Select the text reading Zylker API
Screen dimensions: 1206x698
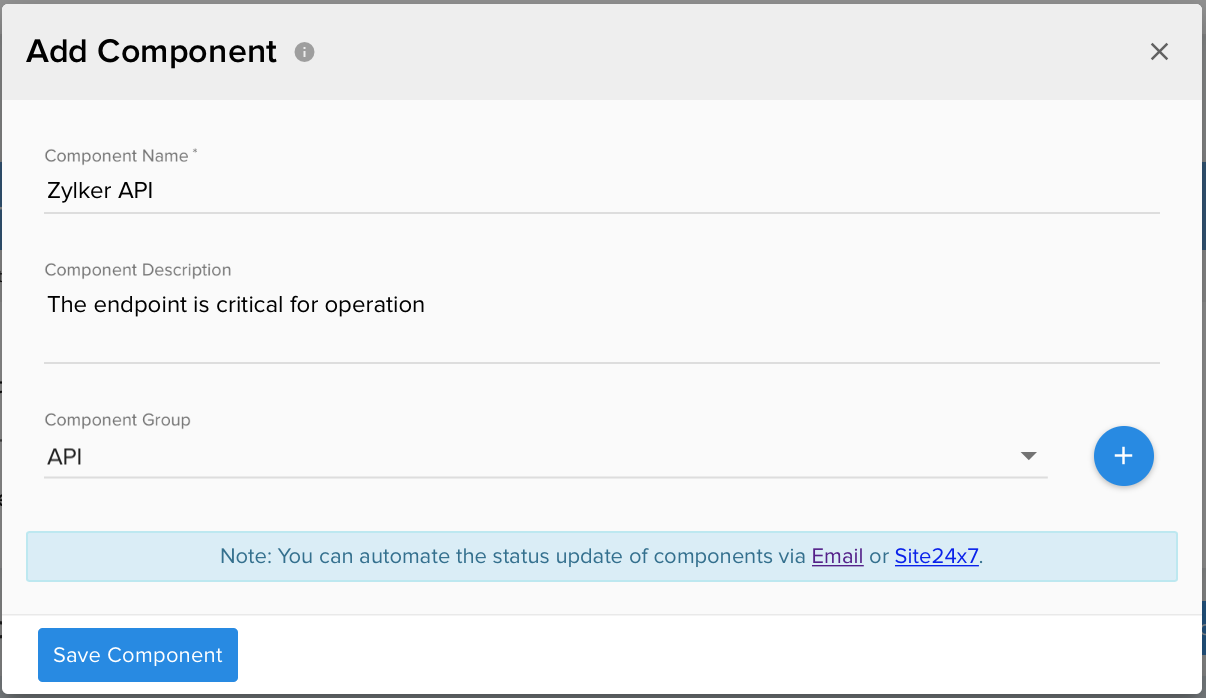point(97,190)
